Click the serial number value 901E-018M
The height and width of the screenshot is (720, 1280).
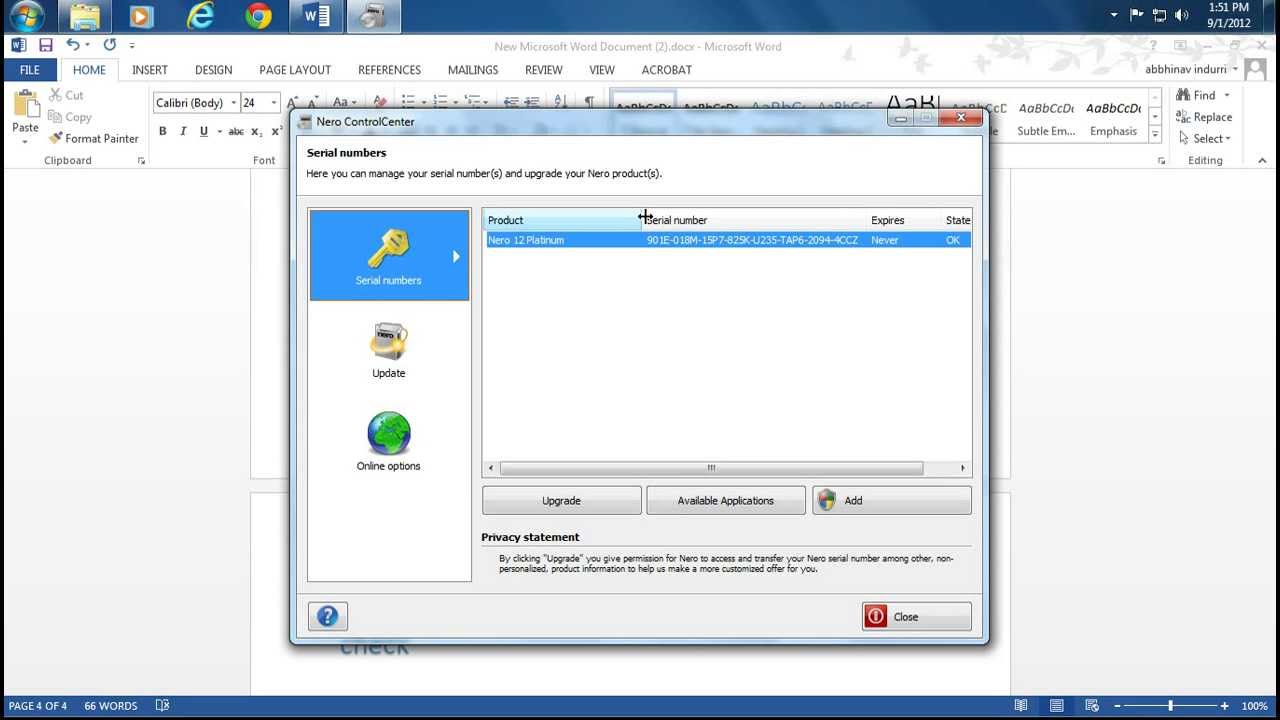point(752,240)
